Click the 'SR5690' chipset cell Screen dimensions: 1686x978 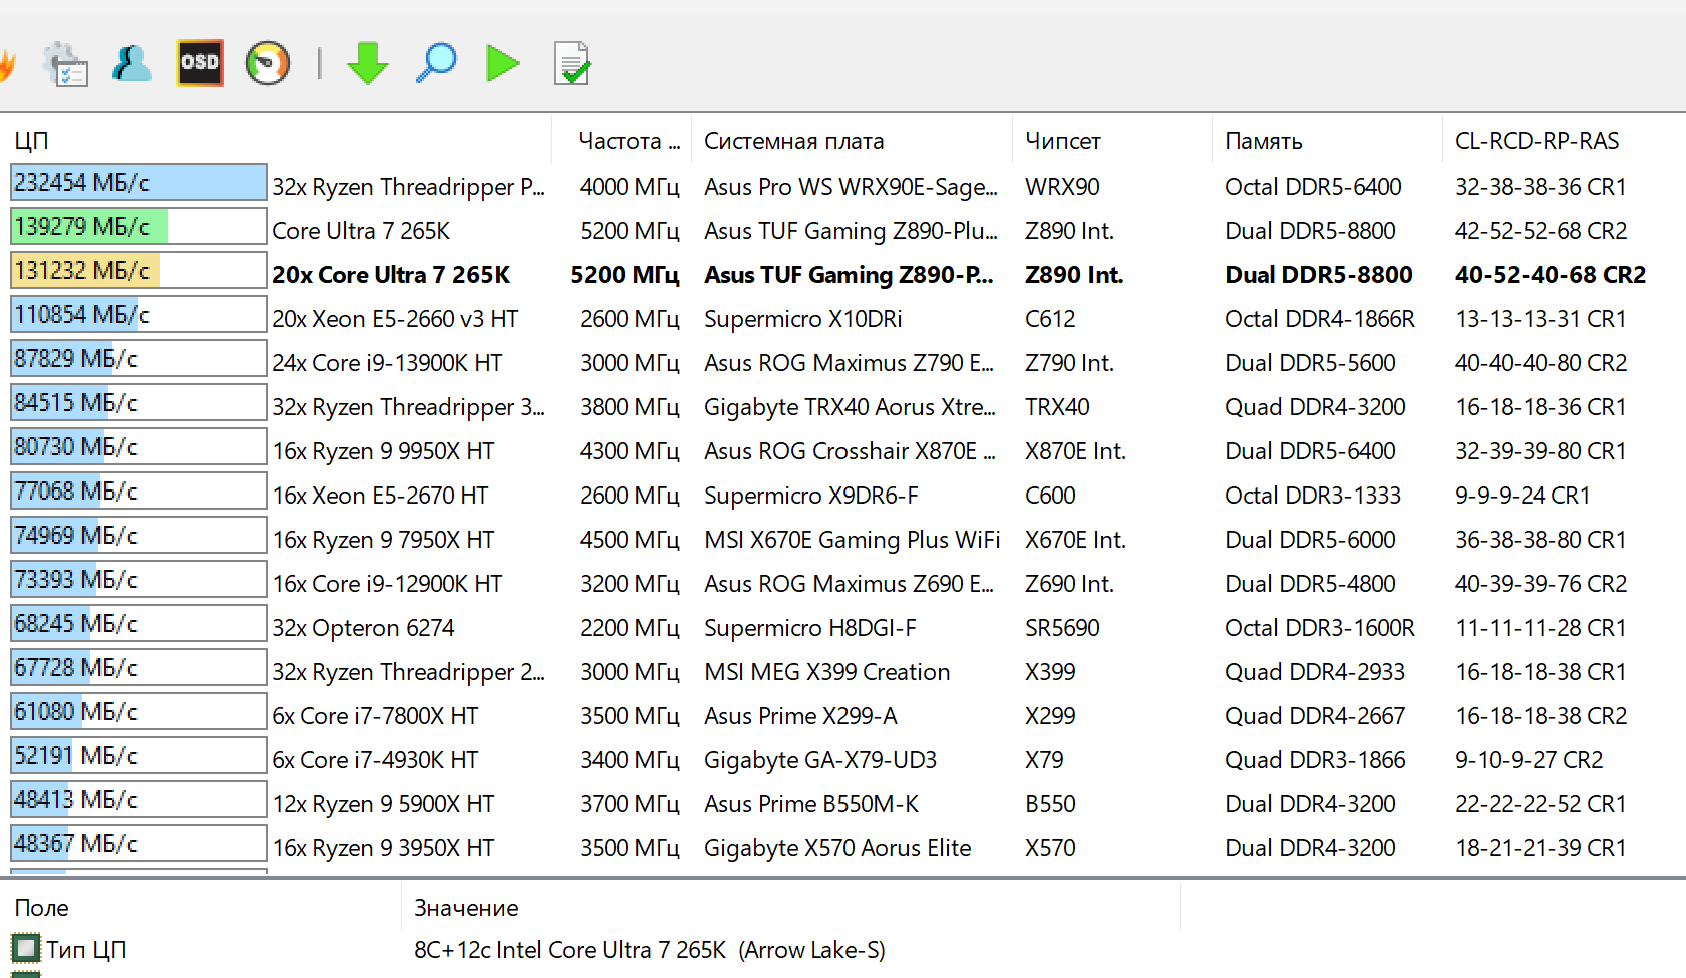(1062, 628)
